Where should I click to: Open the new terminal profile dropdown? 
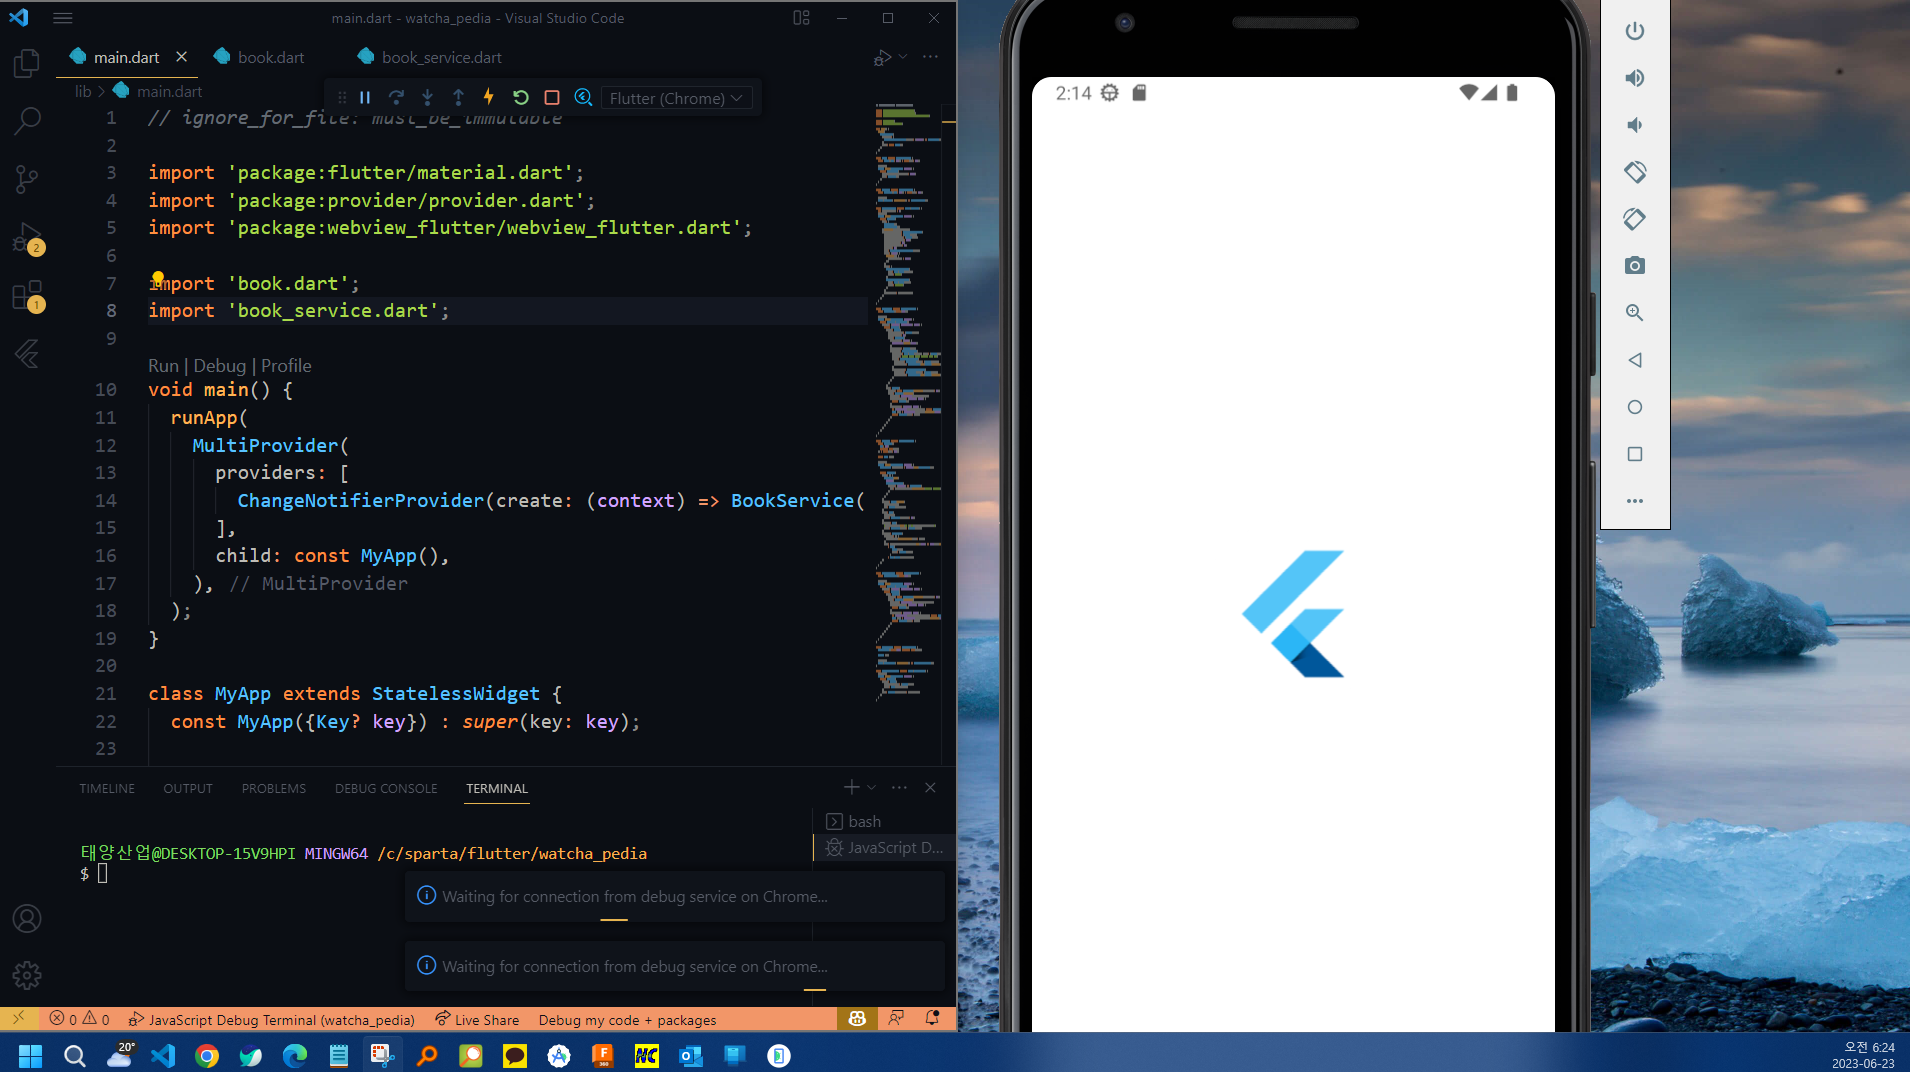click(871, 787)
